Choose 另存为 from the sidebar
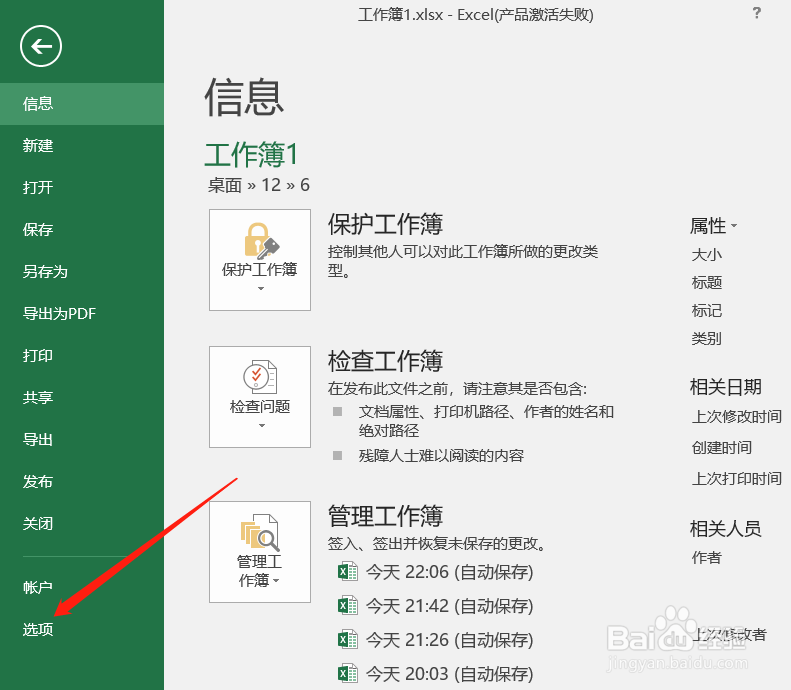Viewport: 791px width, 690px height. point(82,272)
